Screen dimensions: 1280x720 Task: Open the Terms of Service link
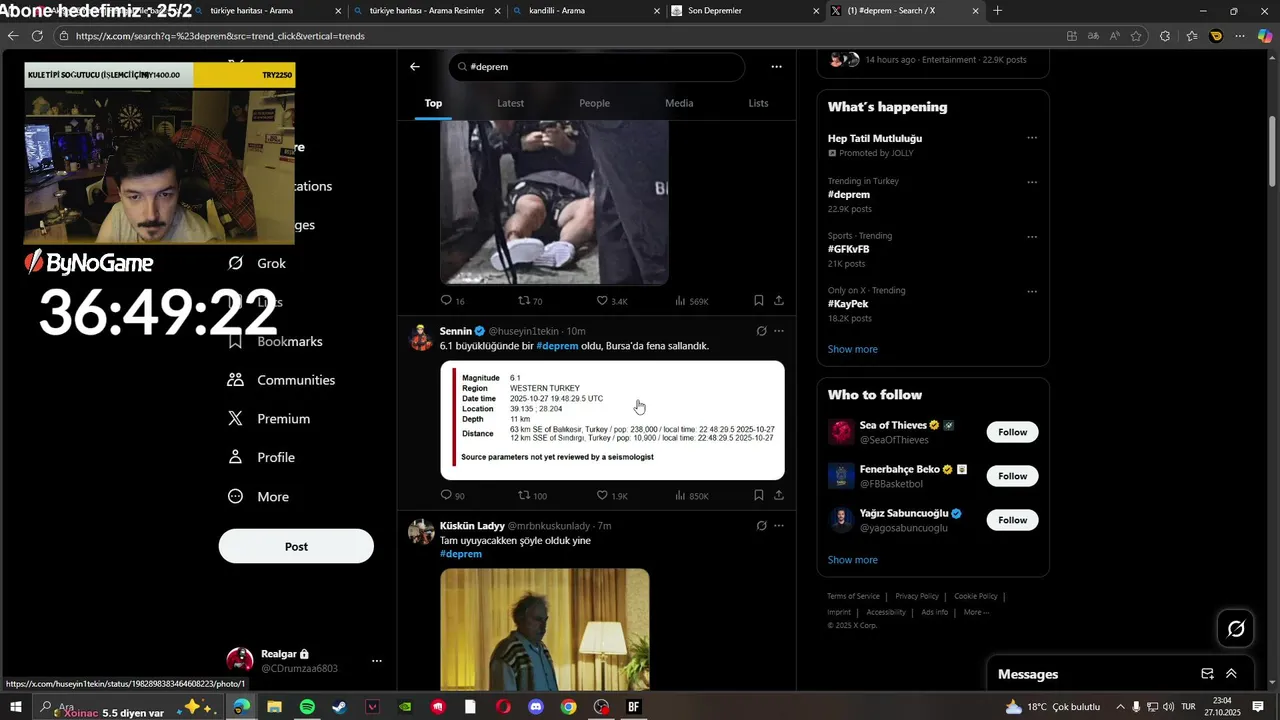pos(853,596)
